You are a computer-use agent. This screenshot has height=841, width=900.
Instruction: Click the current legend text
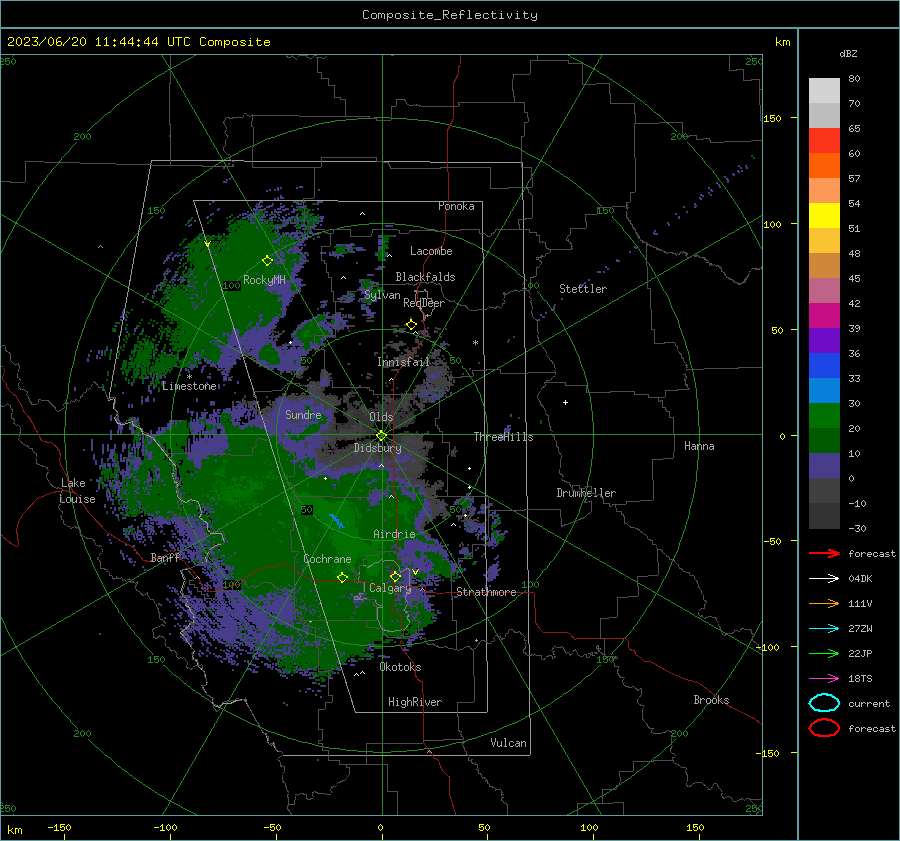tap(869, 704)
